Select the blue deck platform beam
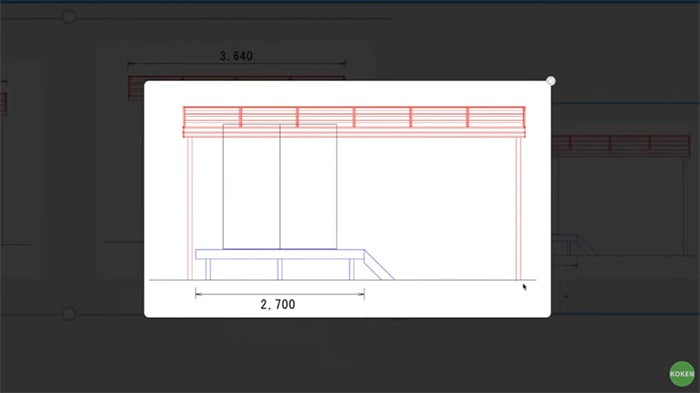The height and width of the screenshot is (393, 700). pyautogui.click(x=280, y=254)
